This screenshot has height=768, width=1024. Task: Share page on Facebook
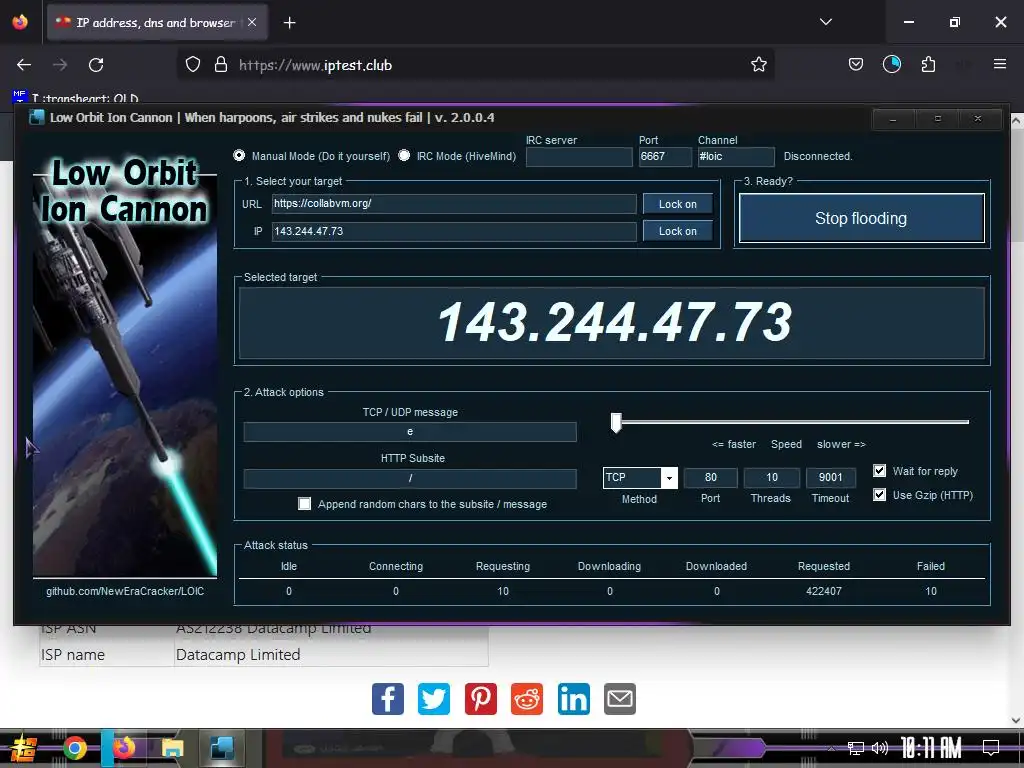click(388, 699)
